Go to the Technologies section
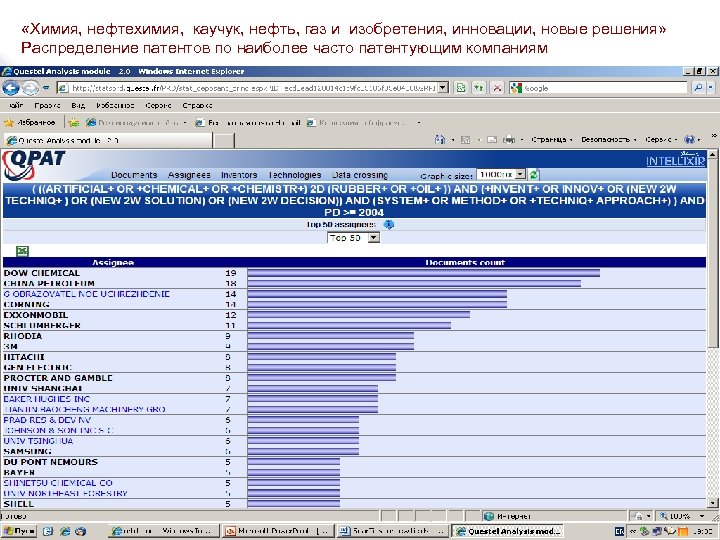Viewport: 720px width, 540px height. tap(295, 175)
